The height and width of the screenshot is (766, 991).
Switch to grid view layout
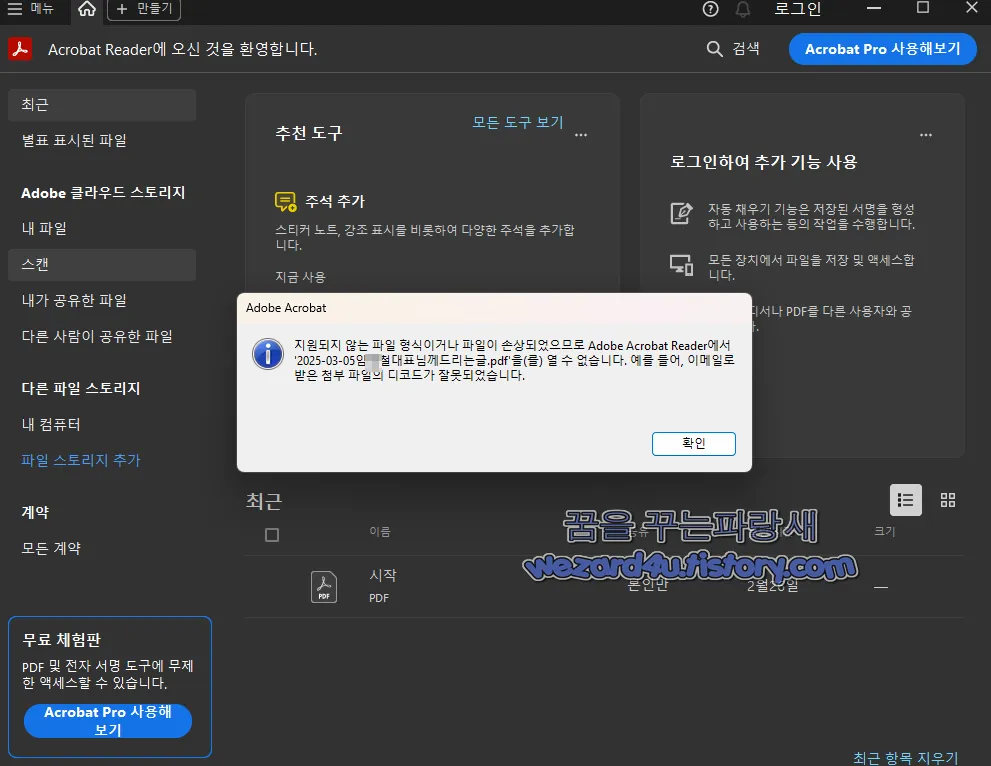(947, 499)
